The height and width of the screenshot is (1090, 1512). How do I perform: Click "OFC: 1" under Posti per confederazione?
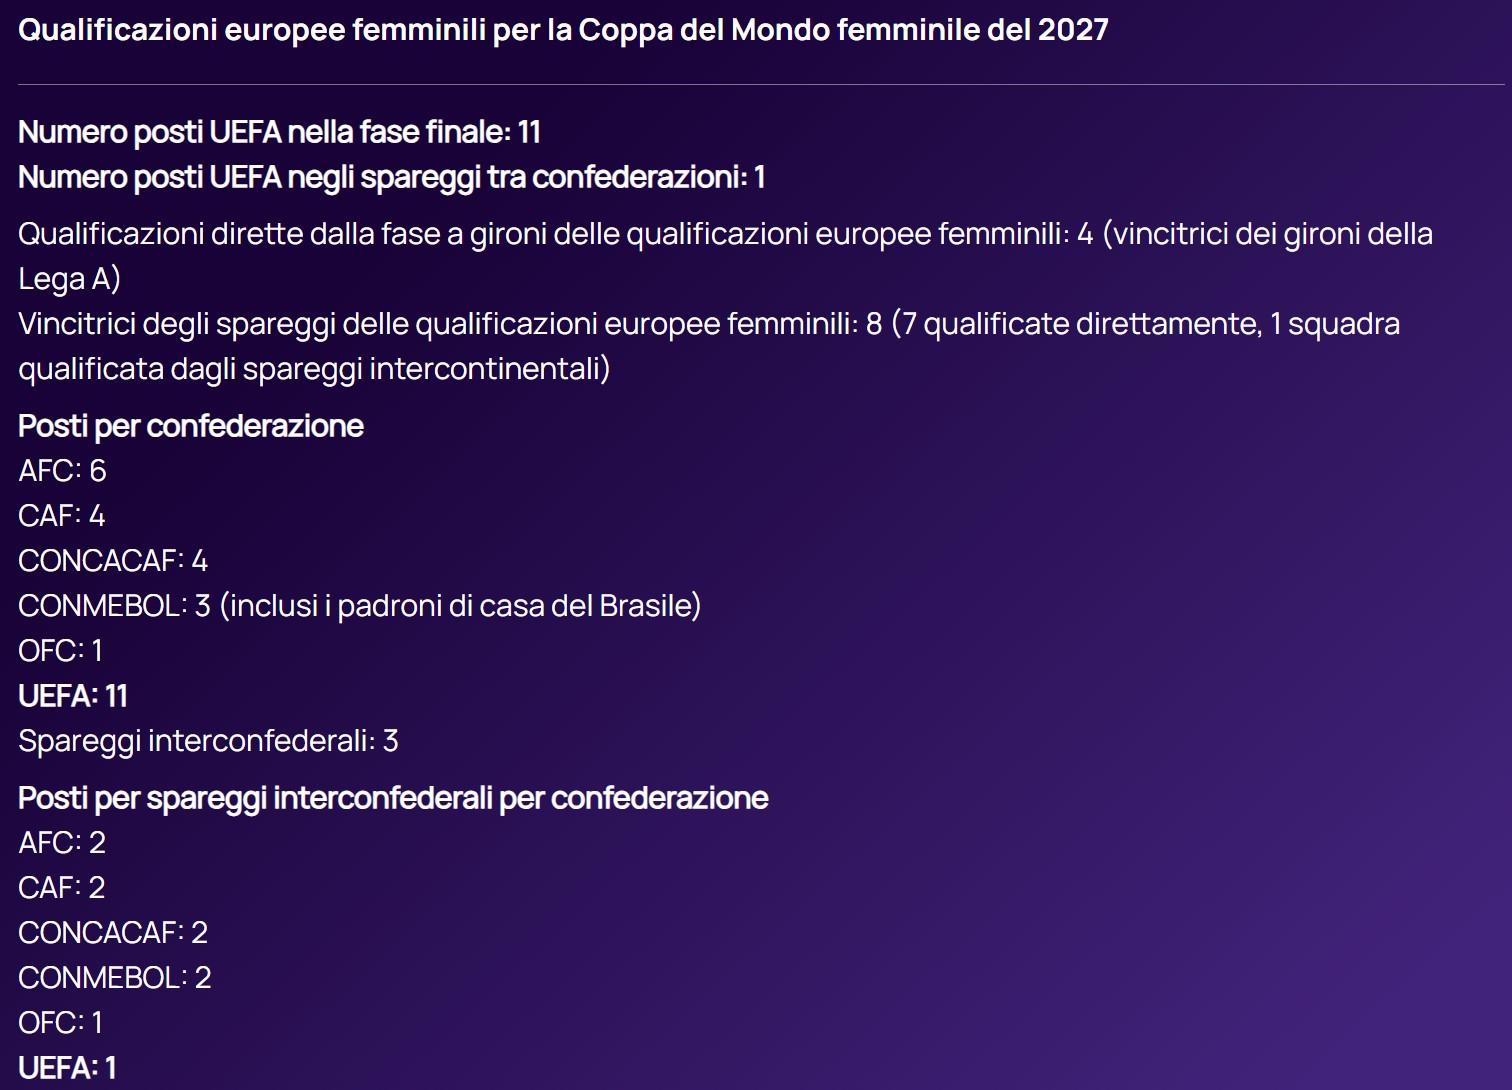pos(60,651)
